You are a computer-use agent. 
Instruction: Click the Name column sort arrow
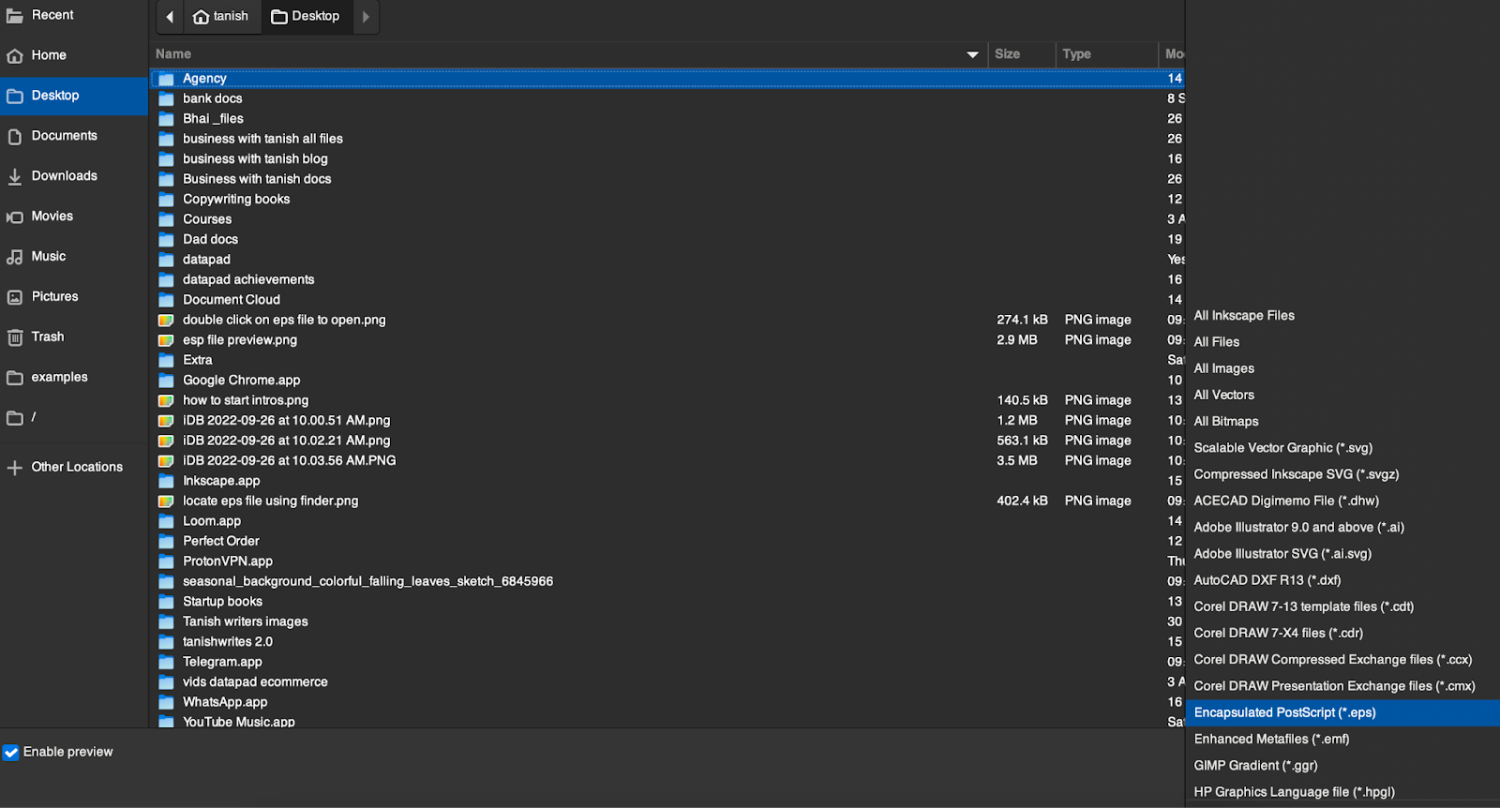(x=972, y=54)
